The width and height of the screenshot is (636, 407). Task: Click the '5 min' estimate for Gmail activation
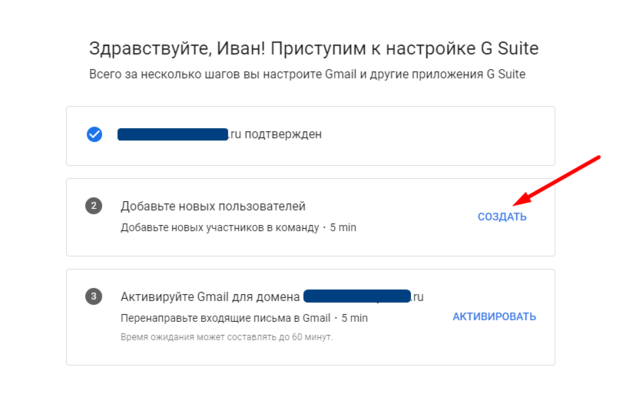354,318
